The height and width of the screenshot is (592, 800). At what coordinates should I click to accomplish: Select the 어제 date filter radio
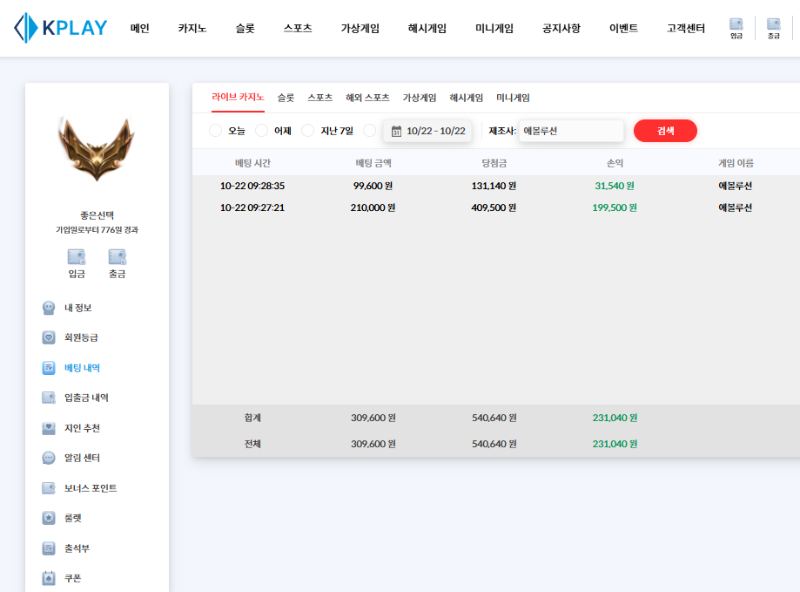[x=262, y=131]
